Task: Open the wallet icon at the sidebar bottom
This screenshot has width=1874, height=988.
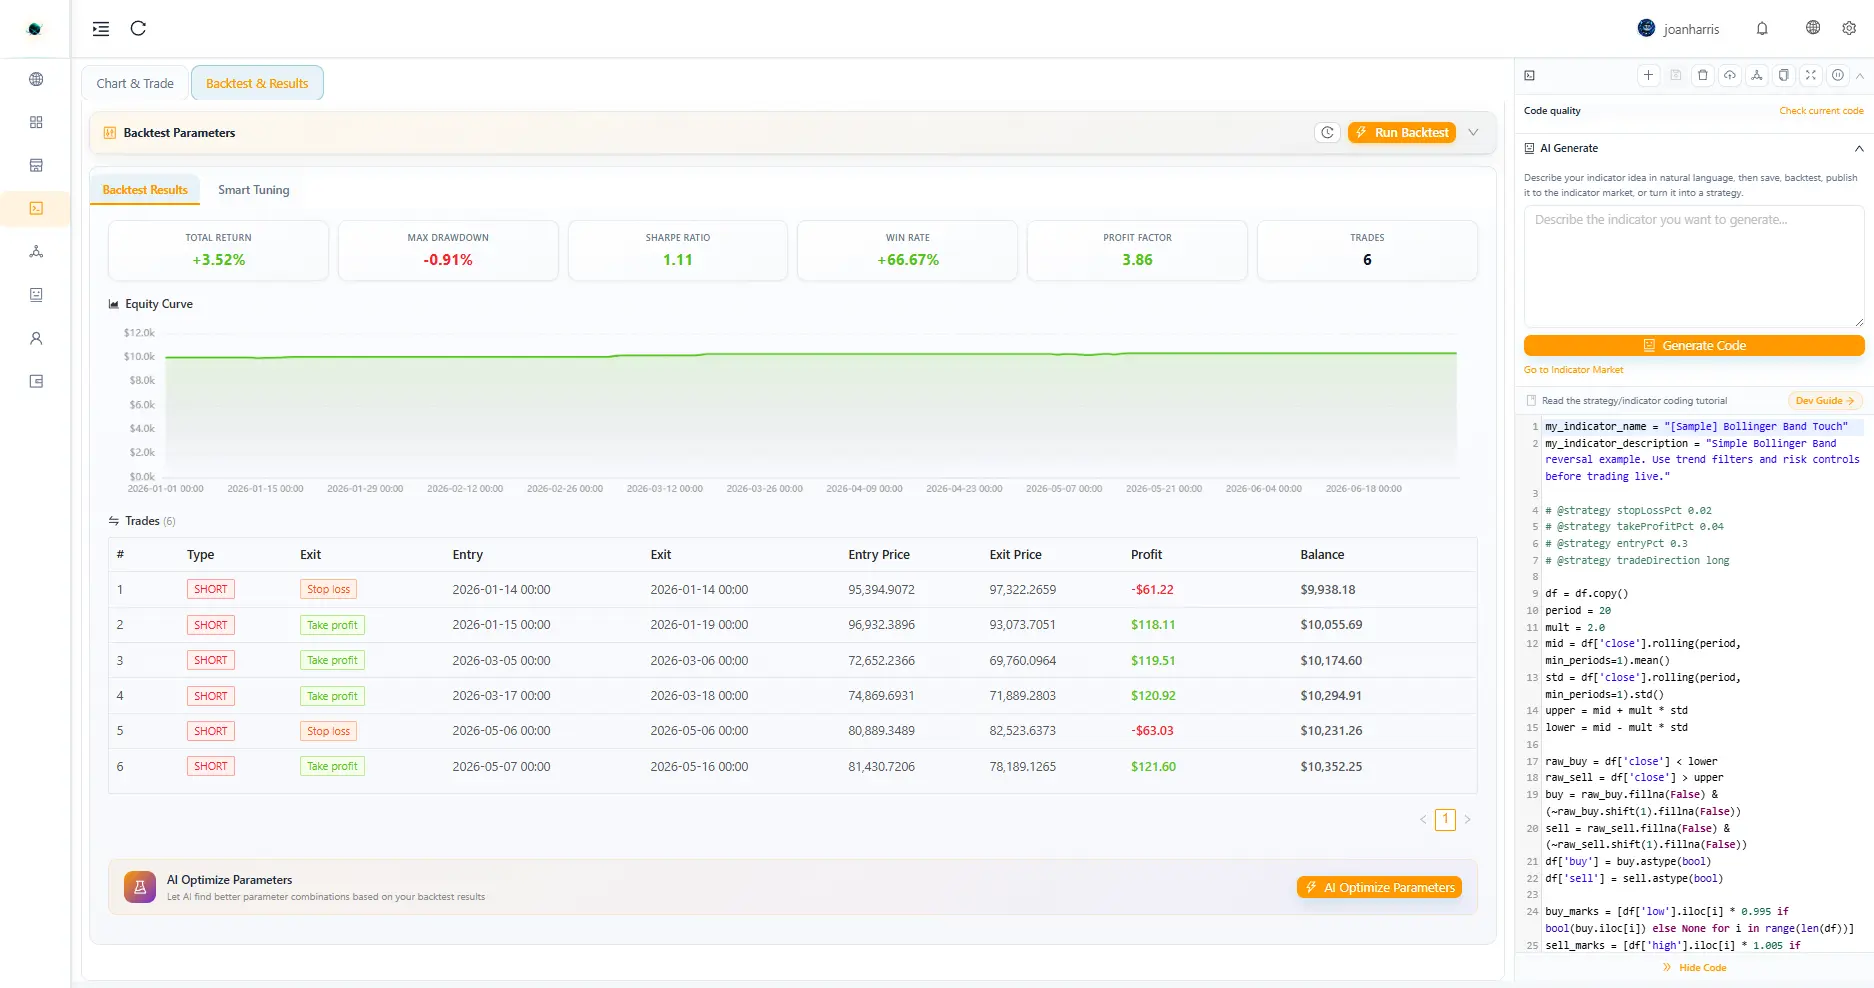Action: 36,381
